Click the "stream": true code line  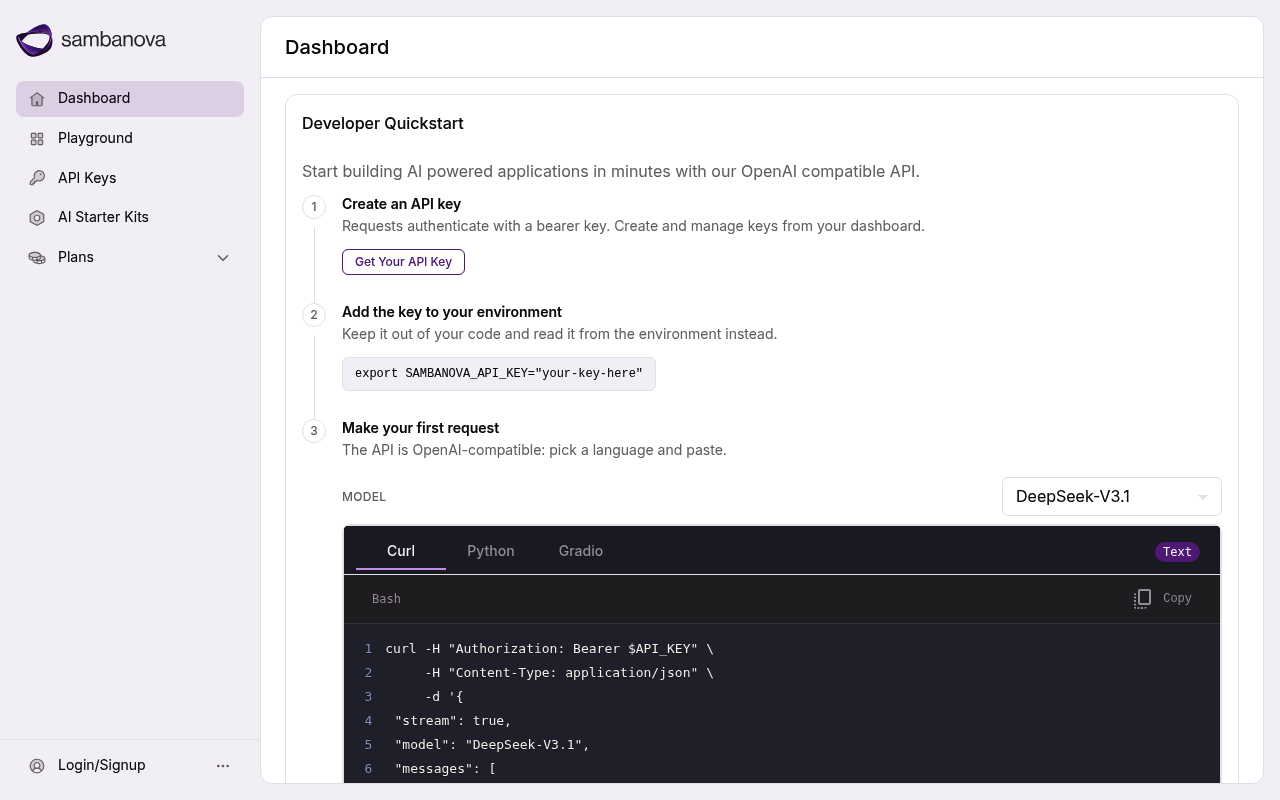coord(453,721)
